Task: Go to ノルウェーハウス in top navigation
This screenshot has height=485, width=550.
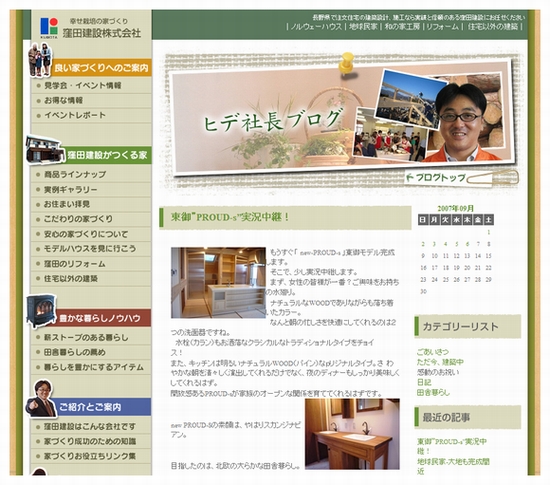Action: pyautogui.click(x=316, y=27)
